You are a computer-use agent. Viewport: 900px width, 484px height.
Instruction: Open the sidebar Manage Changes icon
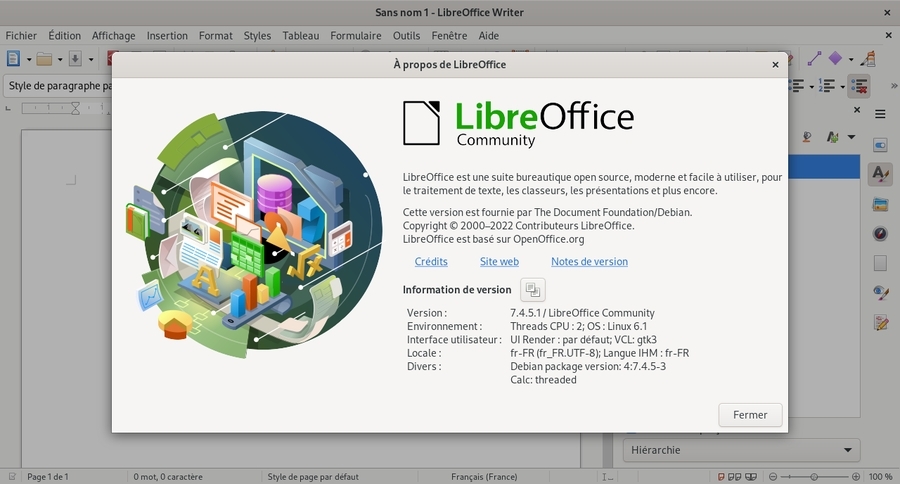pos(880,323)
